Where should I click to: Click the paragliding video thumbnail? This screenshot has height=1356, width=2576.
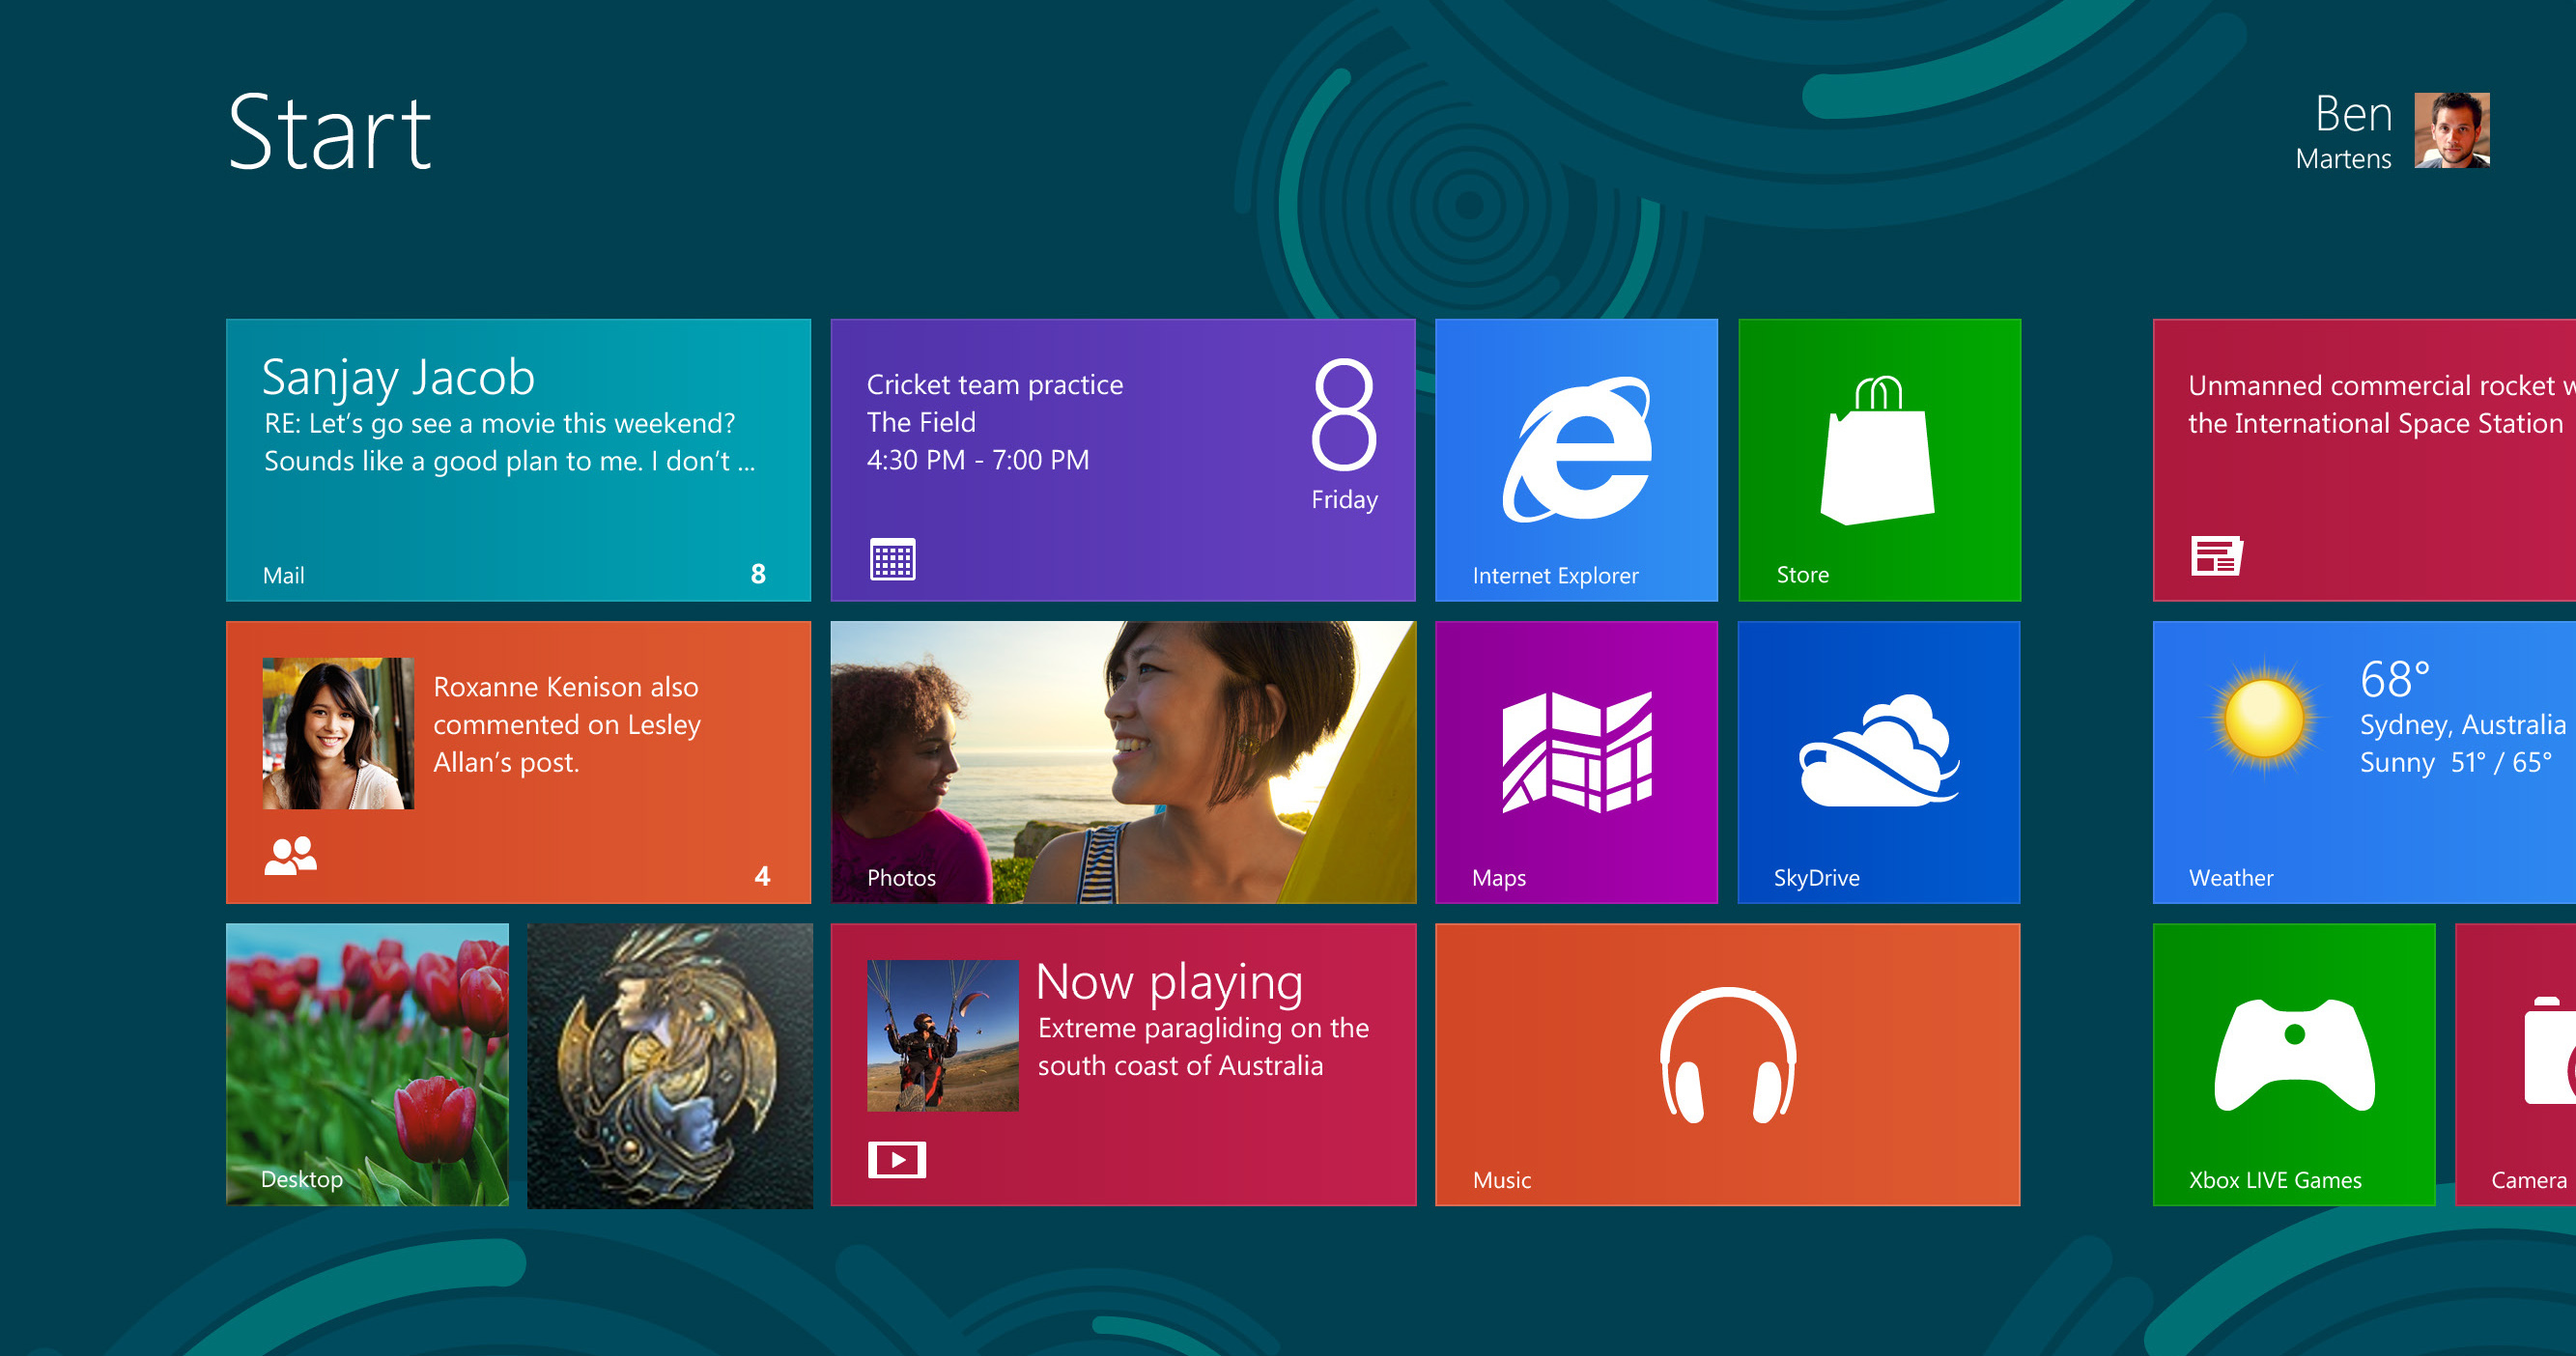942,1035
